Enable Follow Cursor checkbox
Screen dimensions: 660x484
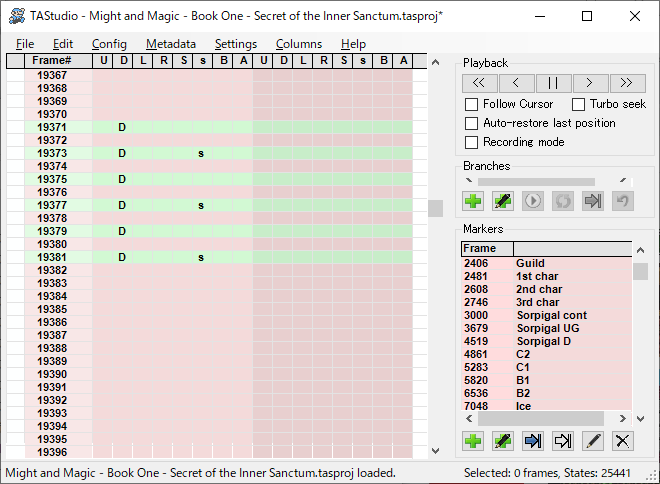pos(472,104)
